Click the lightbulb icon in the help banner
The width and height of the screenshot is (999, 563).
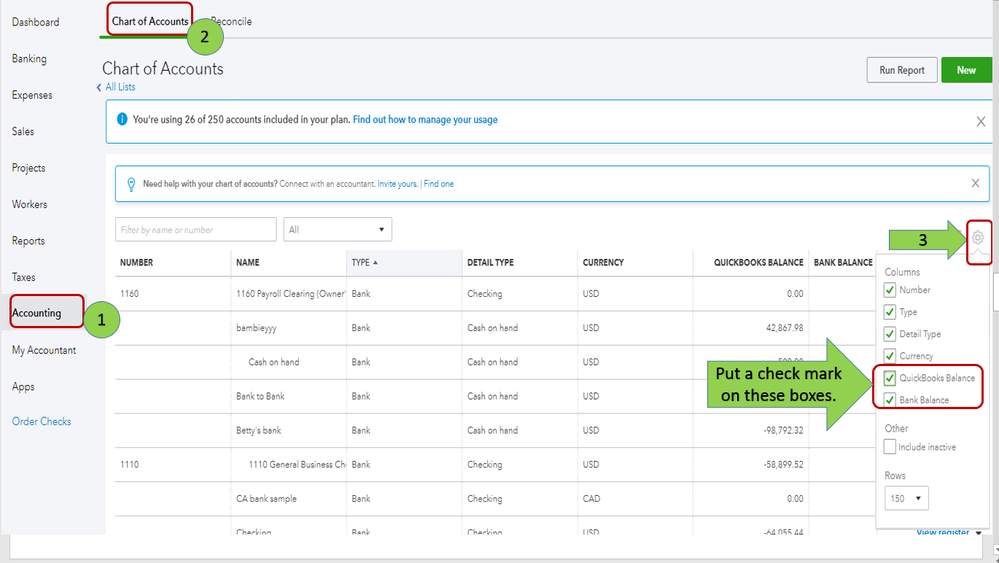[131, 184]
